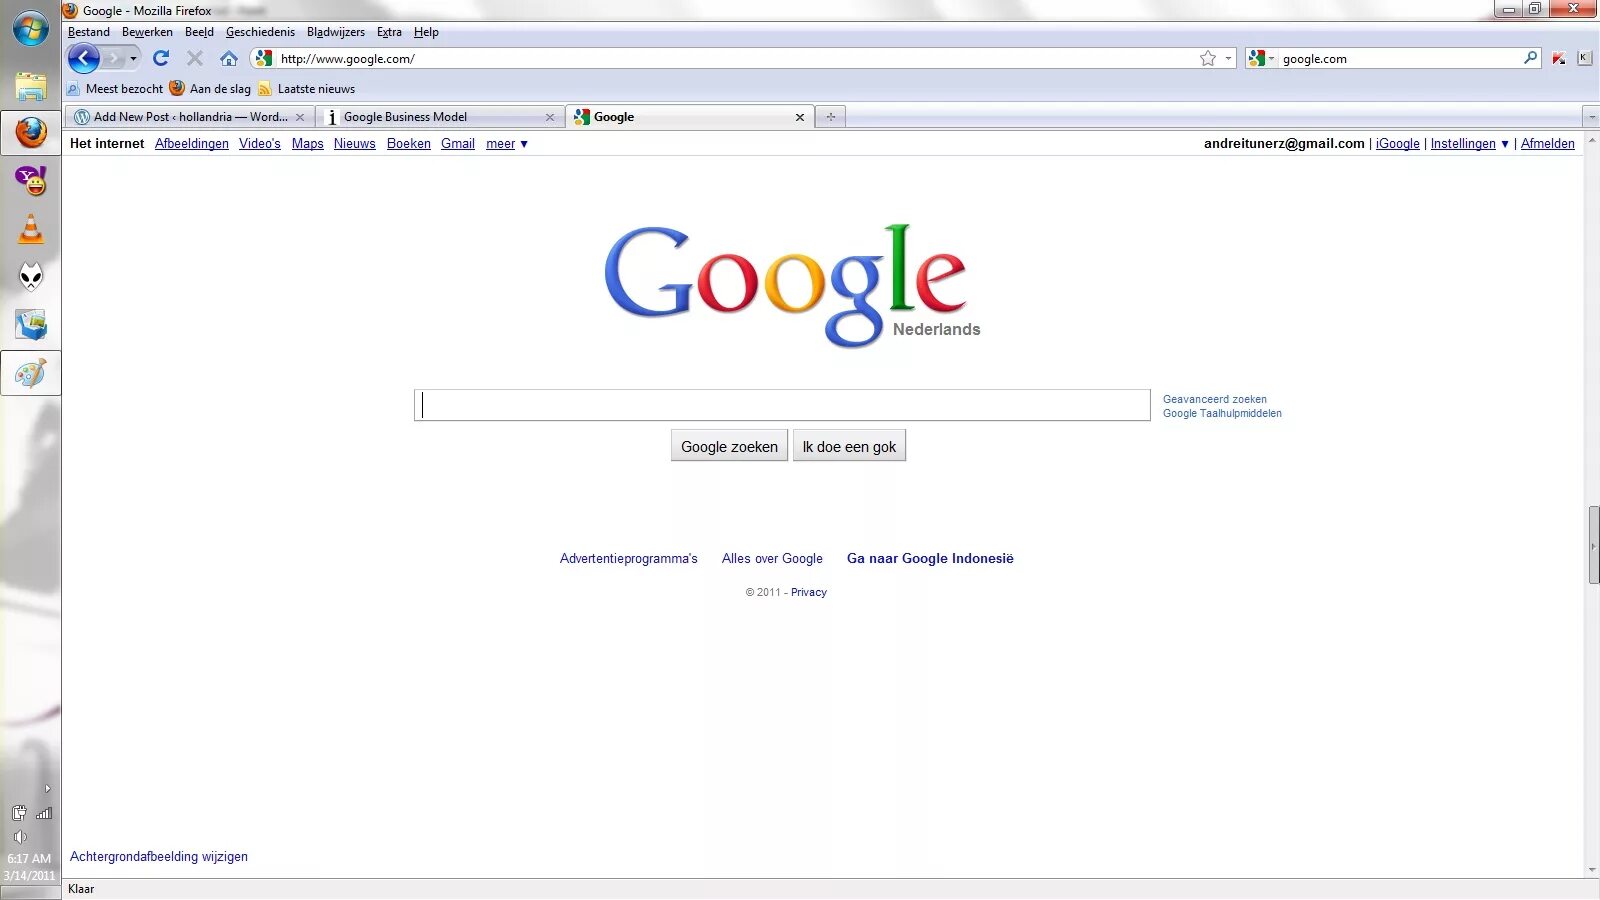1600x900 pixels.
Task: Open the Beeld menu
Action: 199,32
